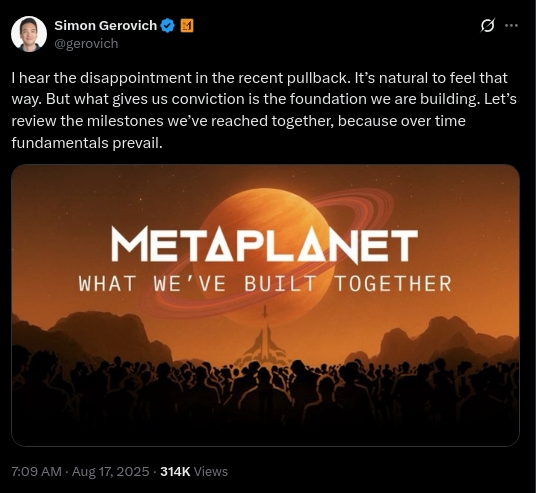Click the METAPLANET title in the image
Image resolution: width=536 pixels, height=493 pixels.
264,245
